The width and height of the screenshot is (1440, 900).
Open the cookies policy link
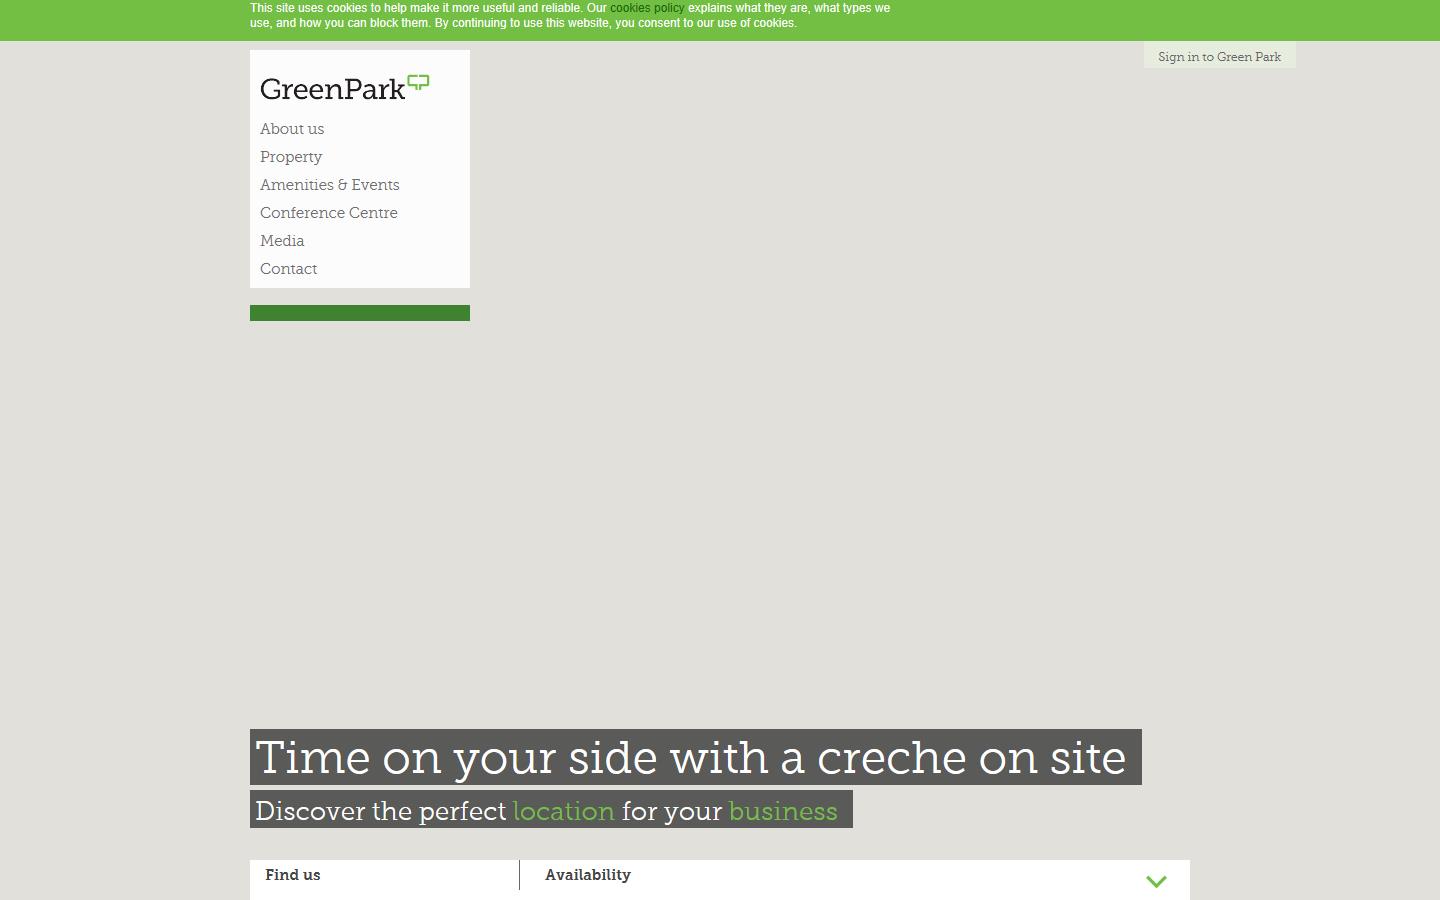(x=647, y=8)
